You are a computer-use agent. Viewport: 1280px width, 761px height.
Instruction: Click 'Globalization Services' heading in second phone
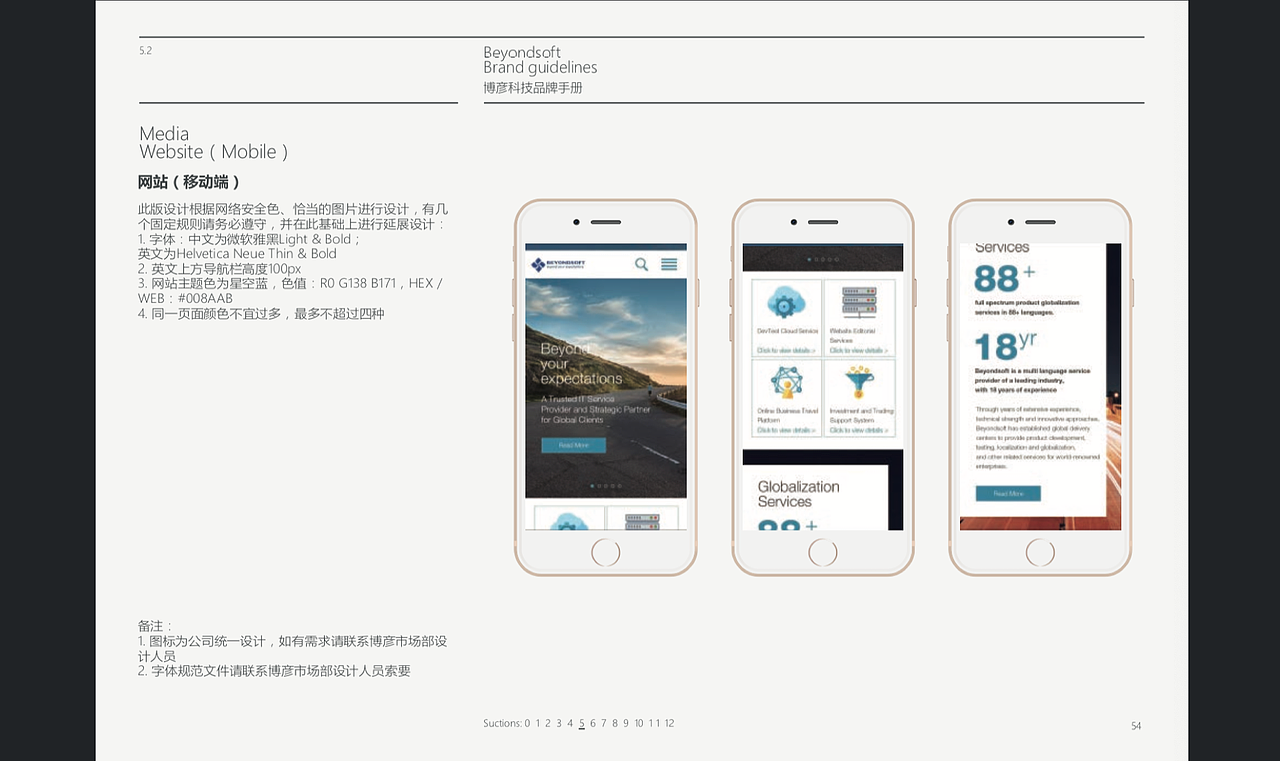[x=798, y=494]
